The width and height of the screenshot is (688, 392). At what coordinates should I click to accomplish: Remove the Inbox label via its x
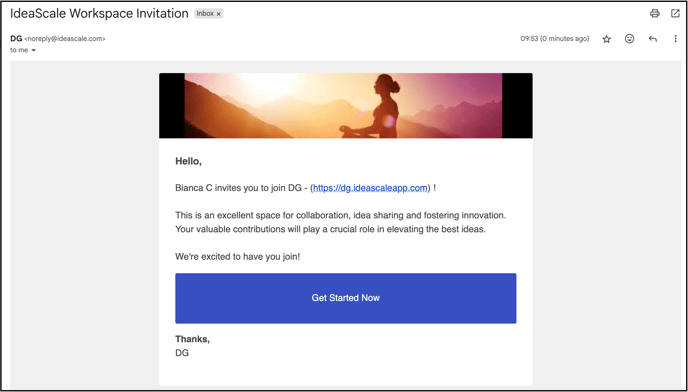tap(219, 14)
